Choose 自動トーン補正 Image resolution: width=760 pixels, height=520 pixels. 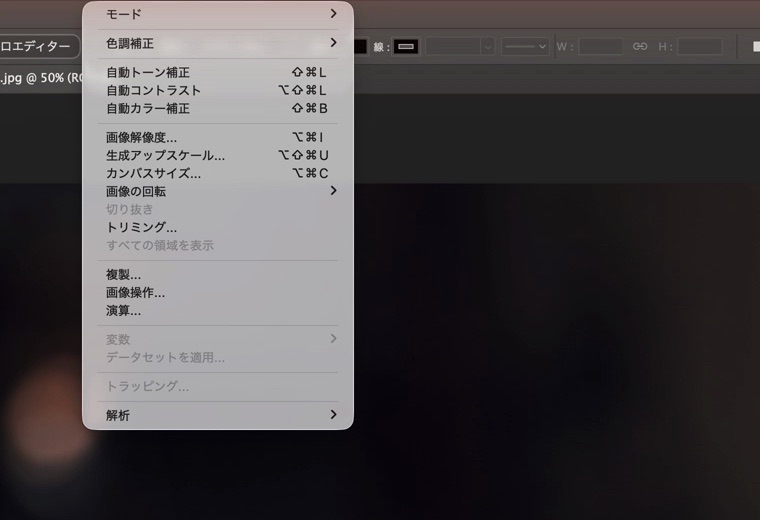click(218, 72)
